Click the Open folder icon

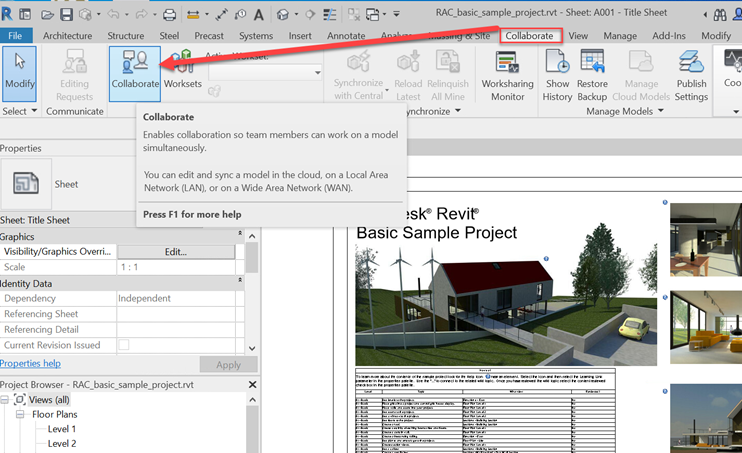coord(47,15)
